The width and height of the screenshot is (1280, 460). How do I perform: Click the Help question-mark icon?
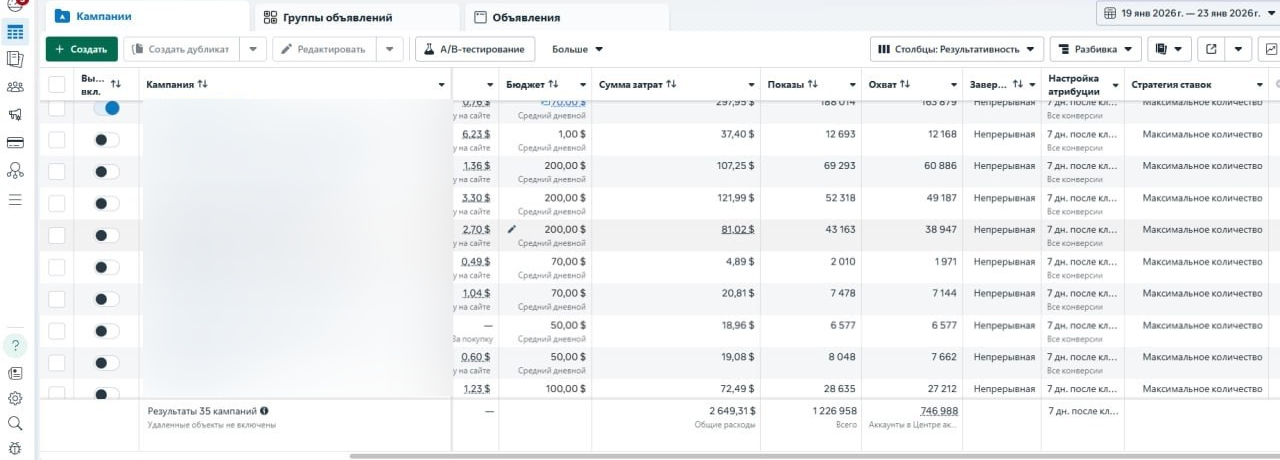[x=15, y=345]
